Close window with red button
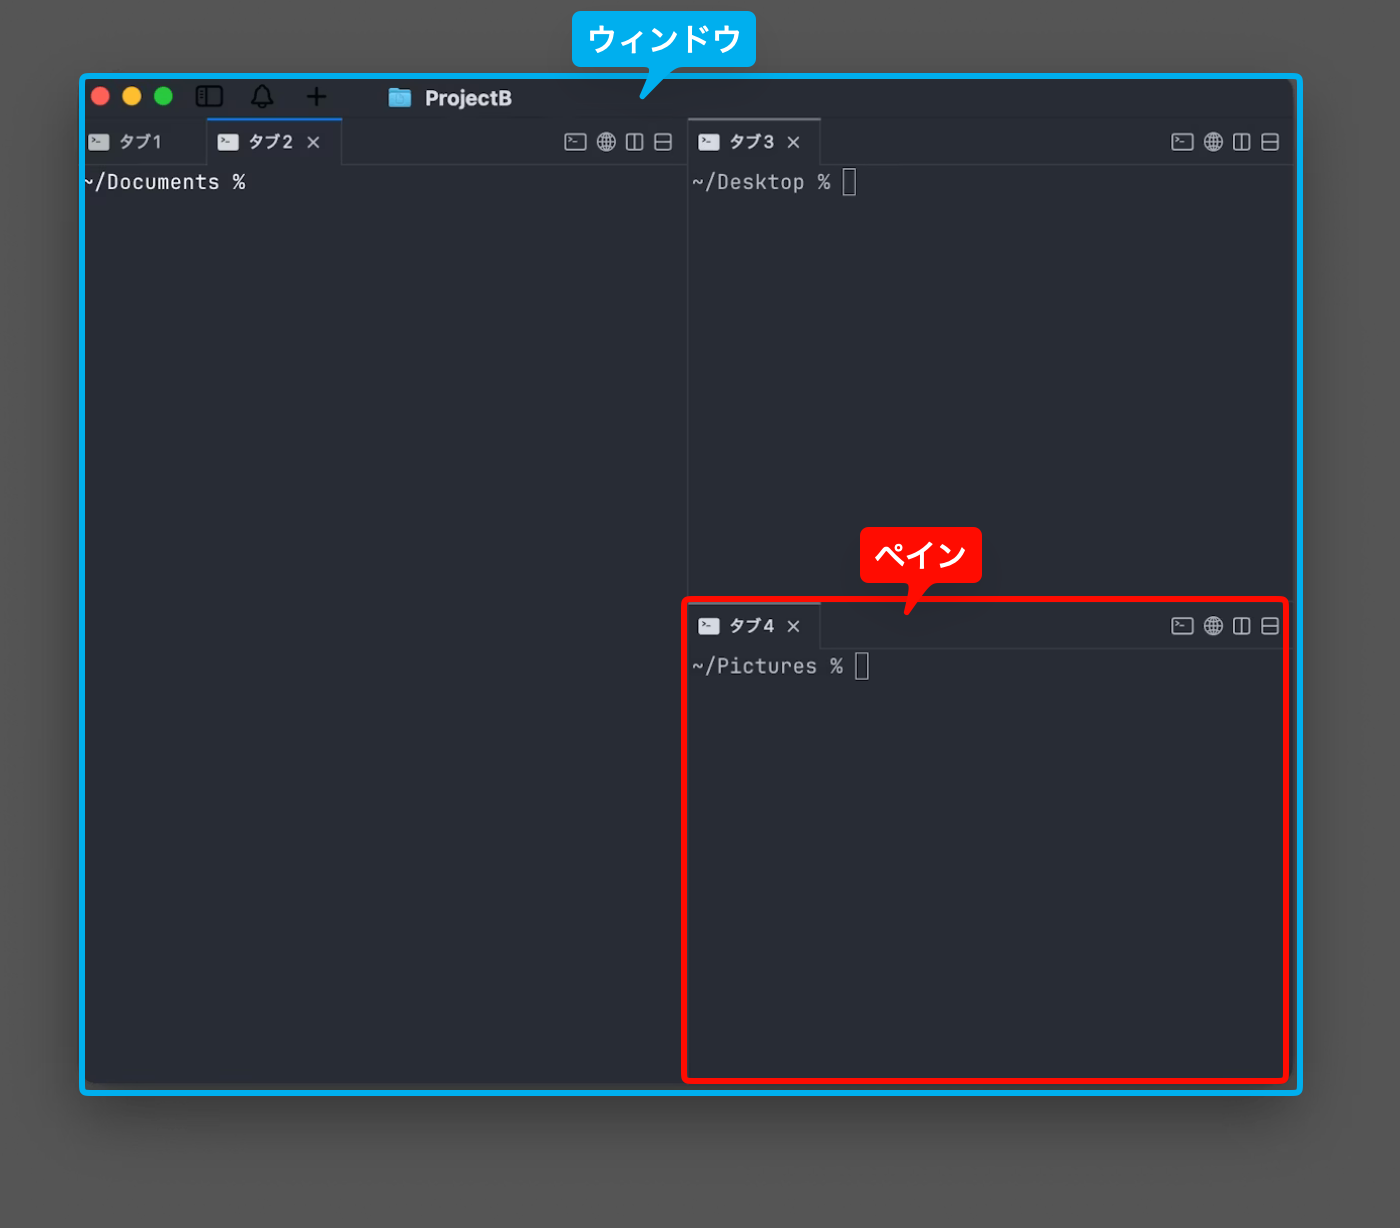 [100, 96]
